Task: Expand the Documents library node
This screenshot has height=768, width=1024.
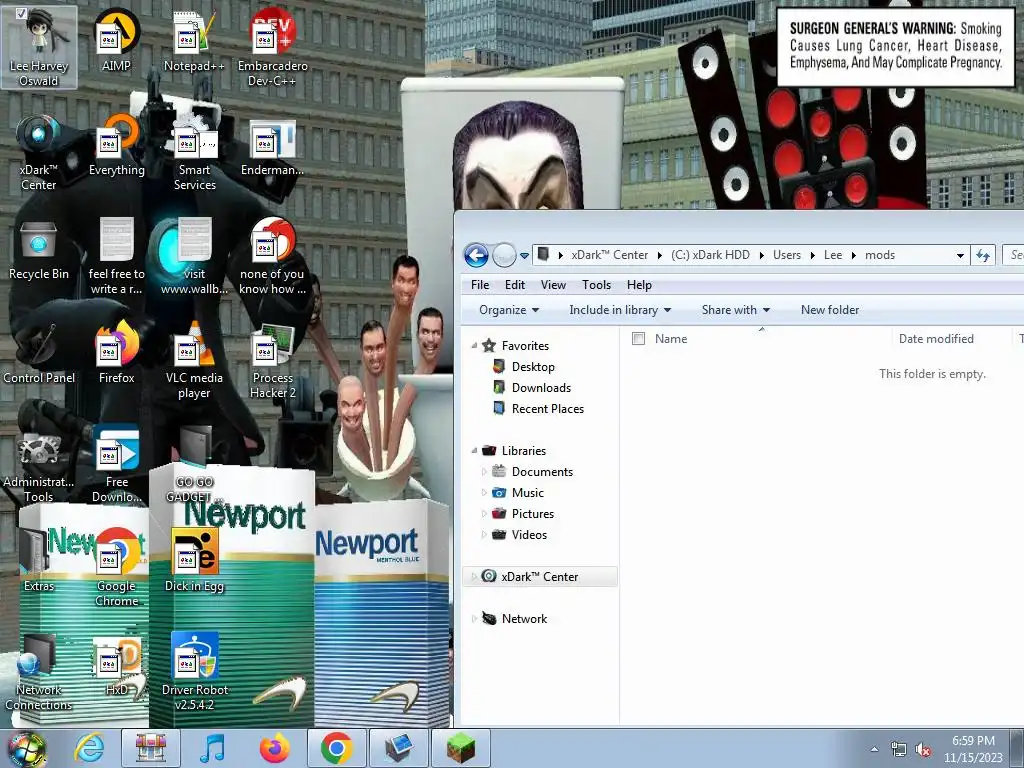Action: [484, 472]
